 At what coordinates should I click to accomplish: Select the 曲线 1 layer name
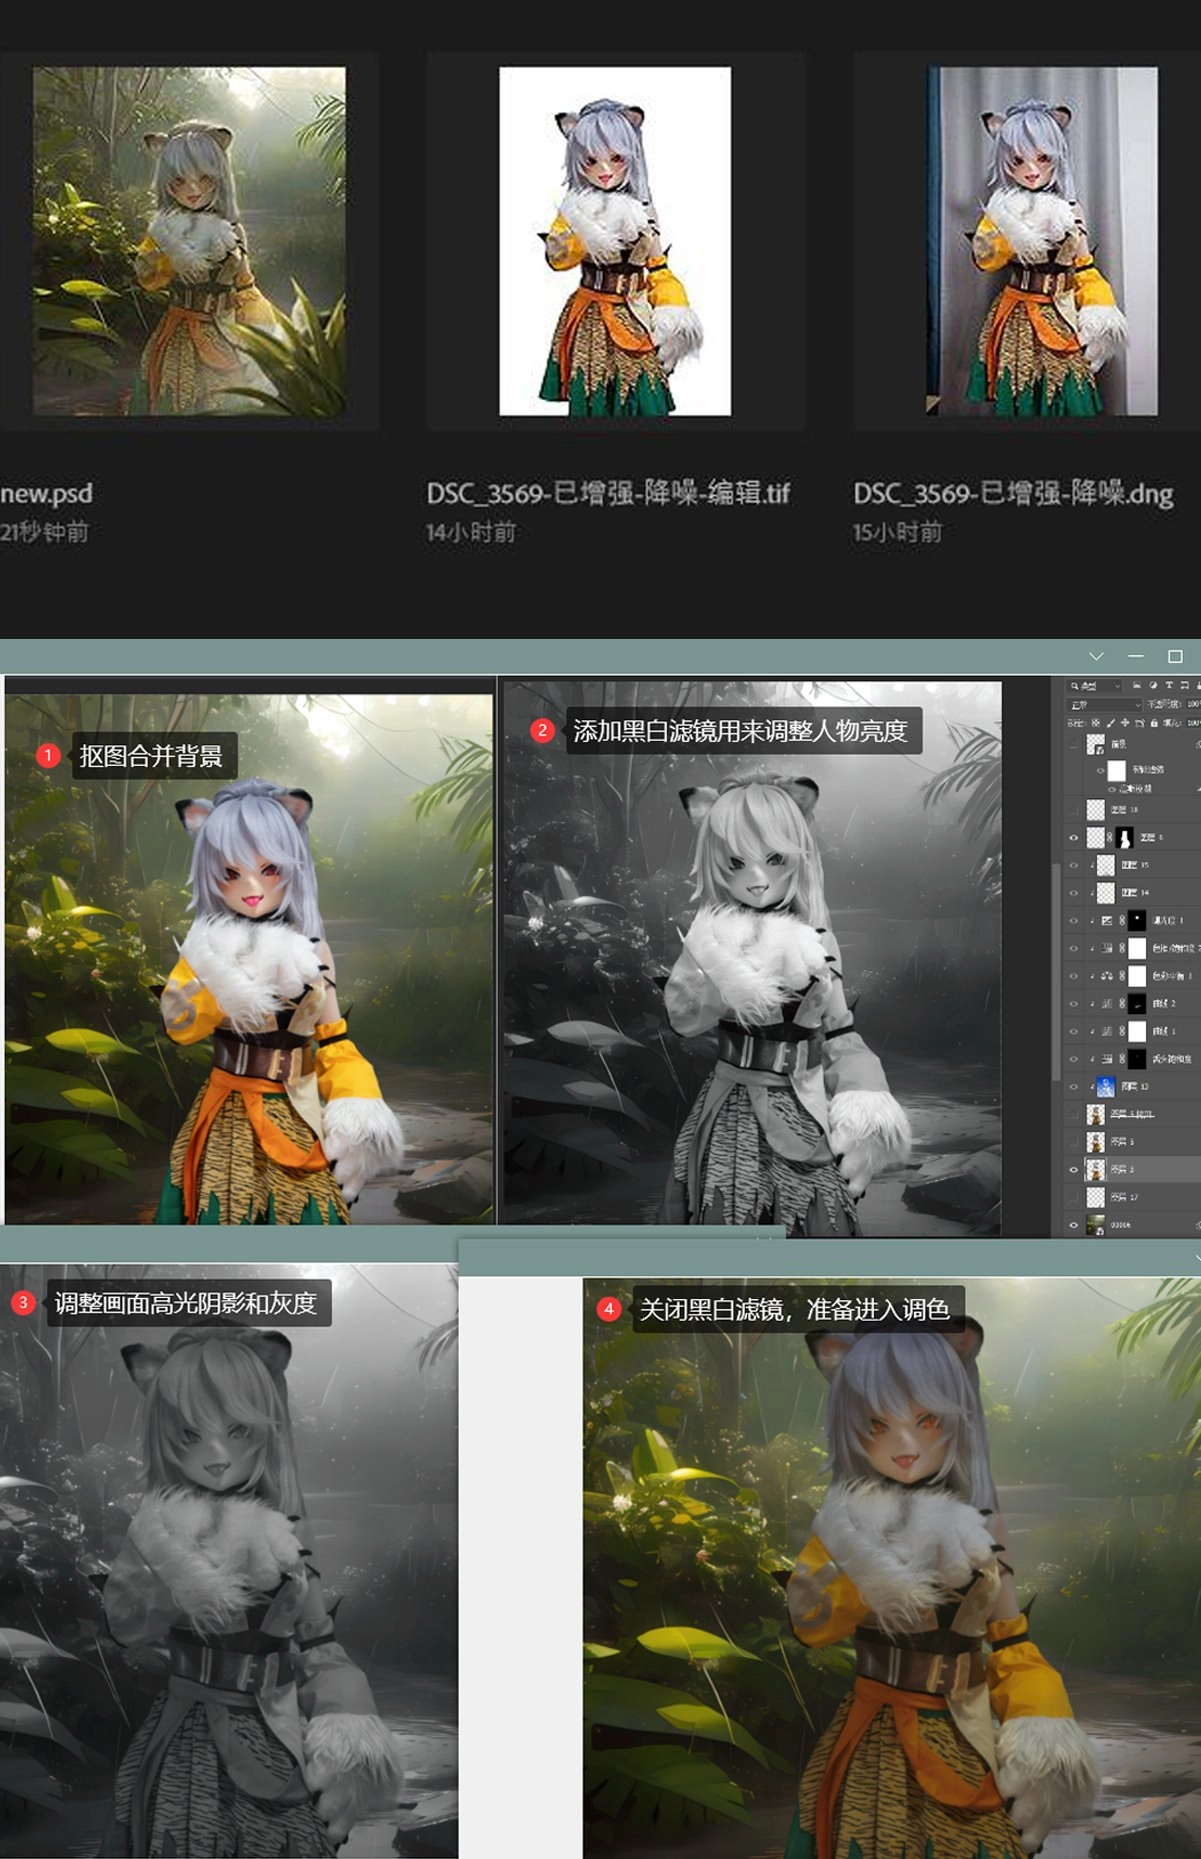(1164, 1031)
